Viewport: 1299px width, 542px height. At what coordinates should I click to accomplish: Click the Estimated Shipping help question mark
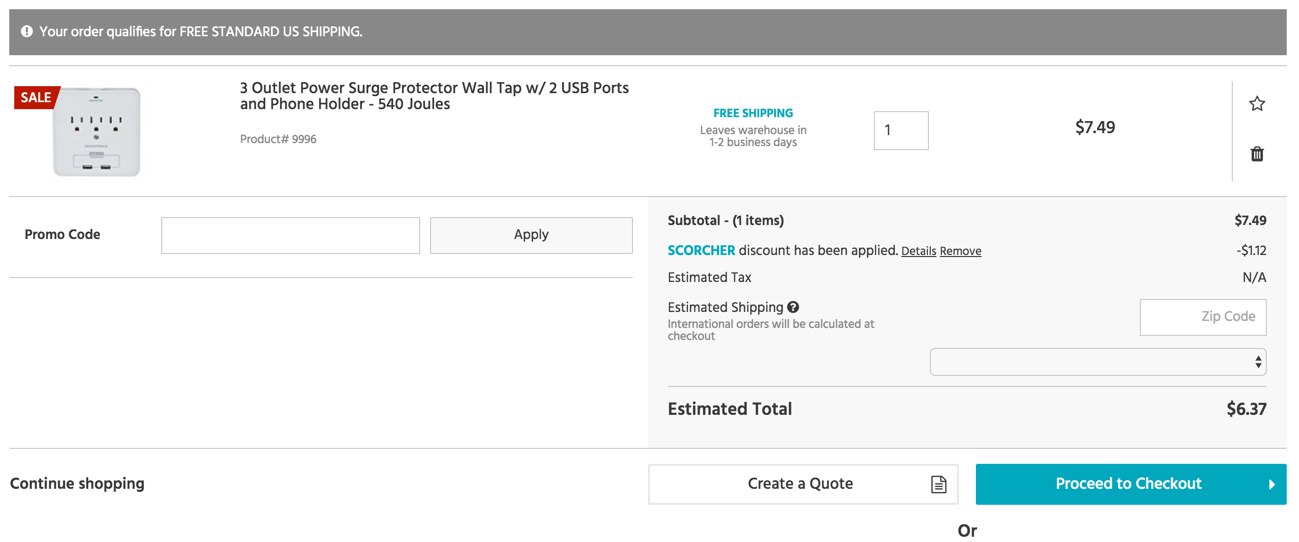(x=793, y=308)
